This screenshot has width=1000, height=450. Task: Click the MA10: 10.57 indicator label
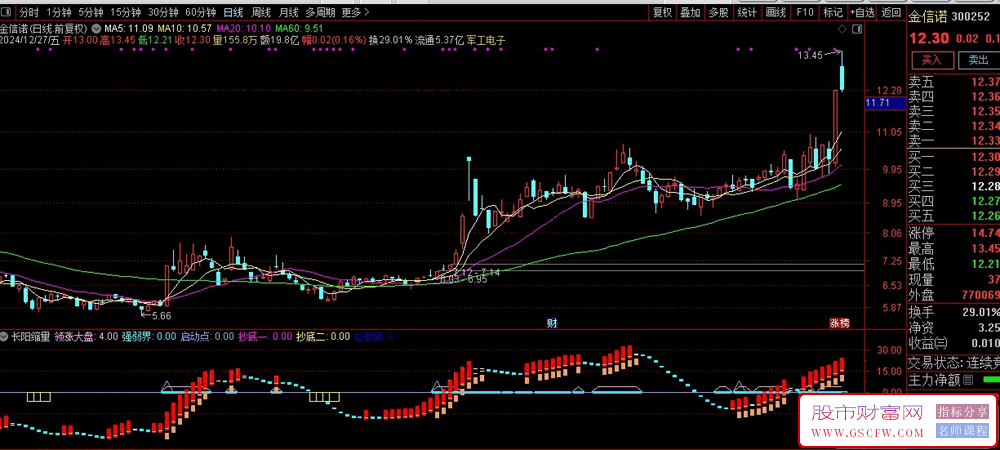pos(184,28)
